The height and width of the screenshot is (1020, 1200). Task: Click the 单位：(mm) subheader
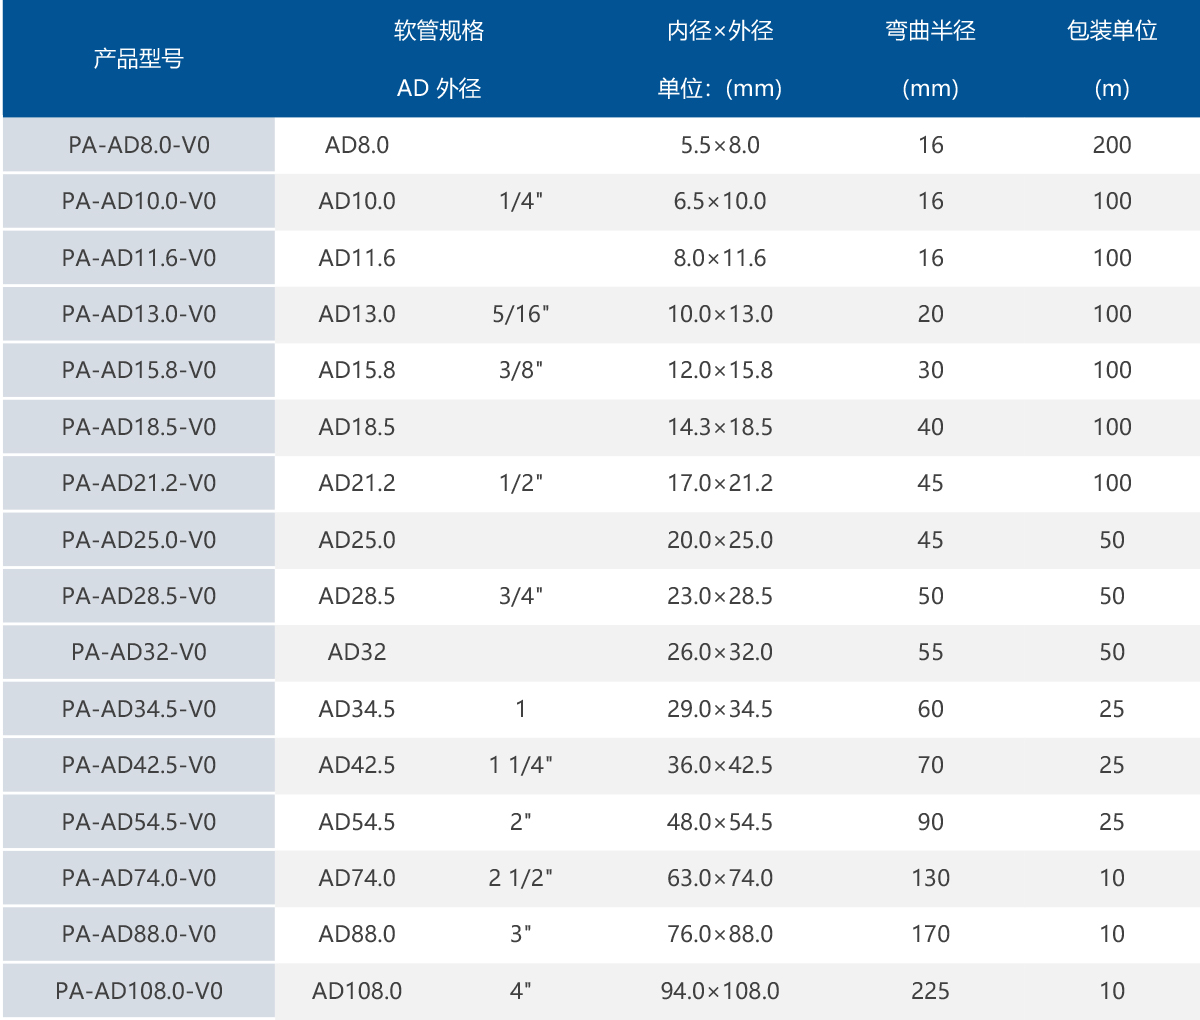(720, 88)
